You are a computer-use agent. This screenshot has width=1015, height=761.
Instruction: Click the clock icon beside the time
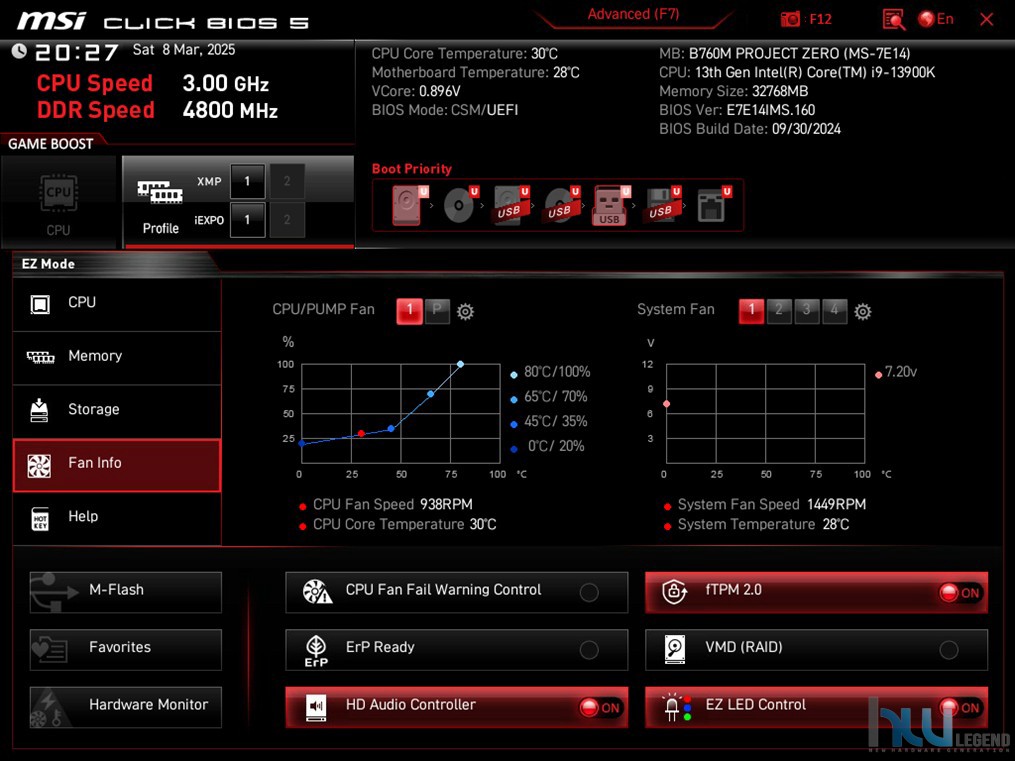pos(19,50)
